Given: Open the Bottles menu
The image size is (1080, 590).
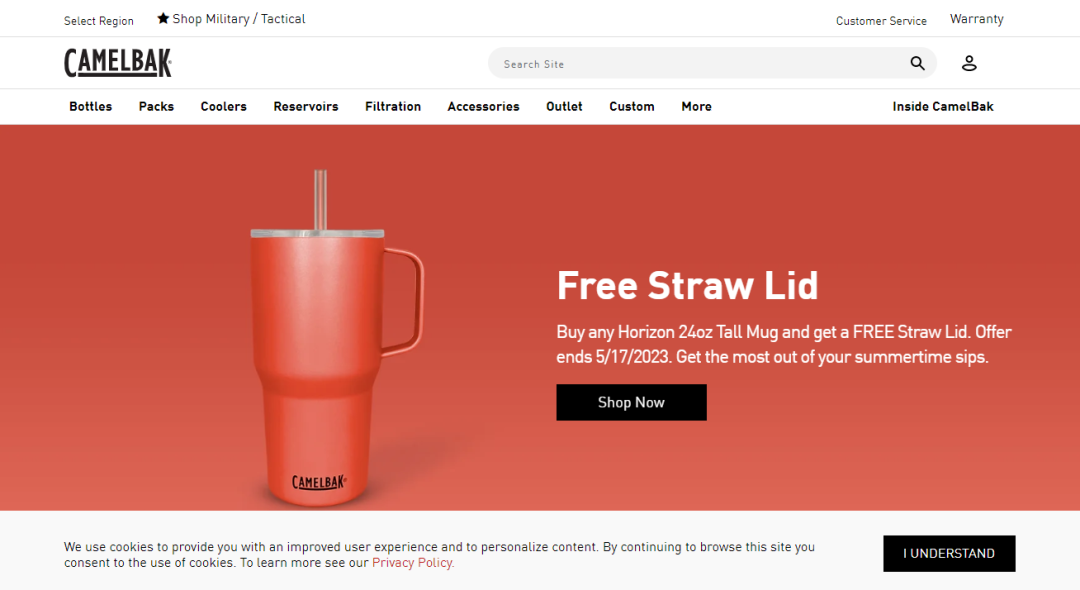Looking at the screenshot, I should (90, 107).
